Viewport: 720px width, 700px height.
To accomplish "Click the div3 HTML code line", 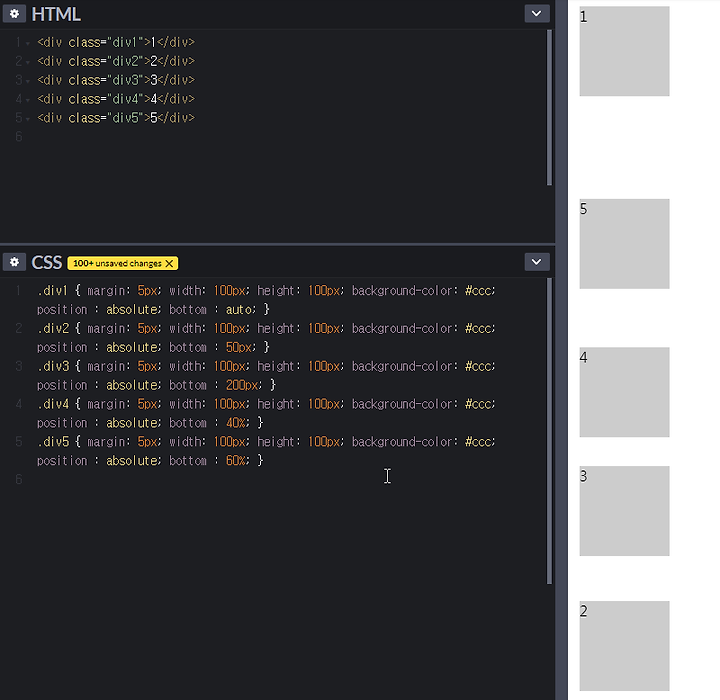I will pos(116,80).
